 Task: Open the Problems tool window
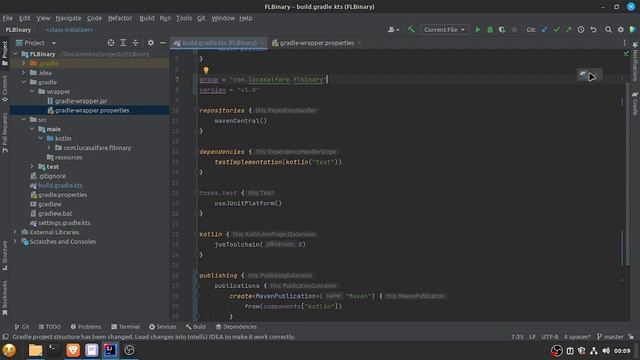click(86, 327)
